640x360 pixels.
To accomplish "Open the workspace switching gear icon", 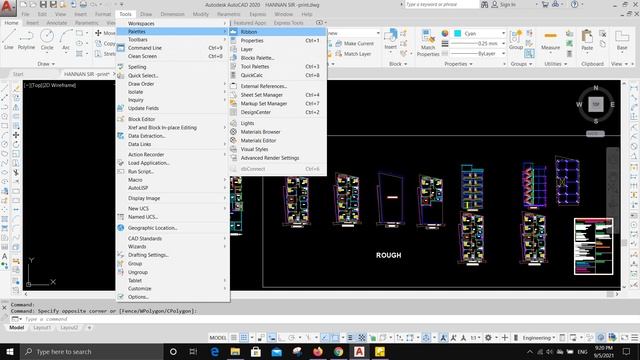I will click(x=488, y=338).
